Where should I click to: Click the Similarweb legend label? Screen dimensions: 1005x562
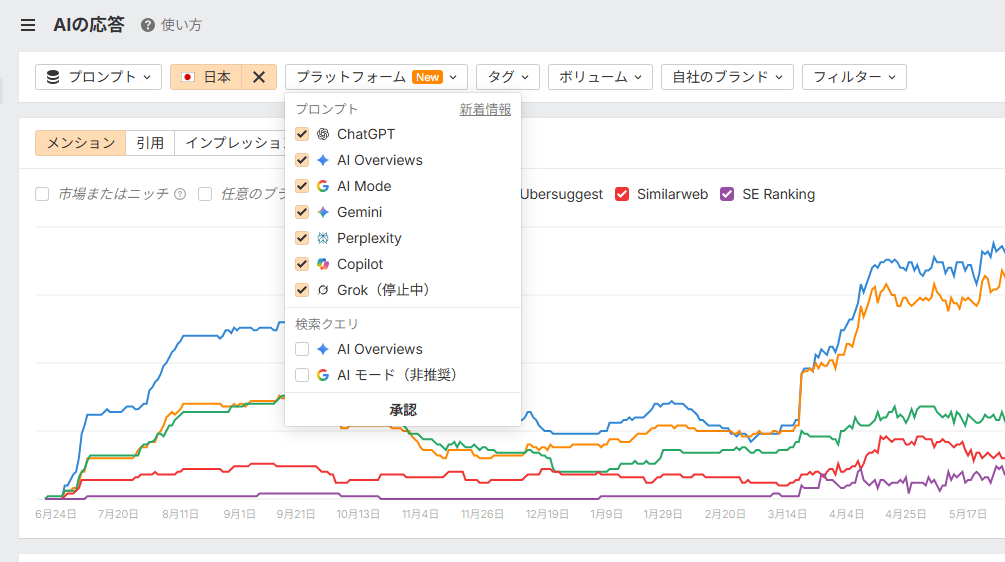(672, 194)
